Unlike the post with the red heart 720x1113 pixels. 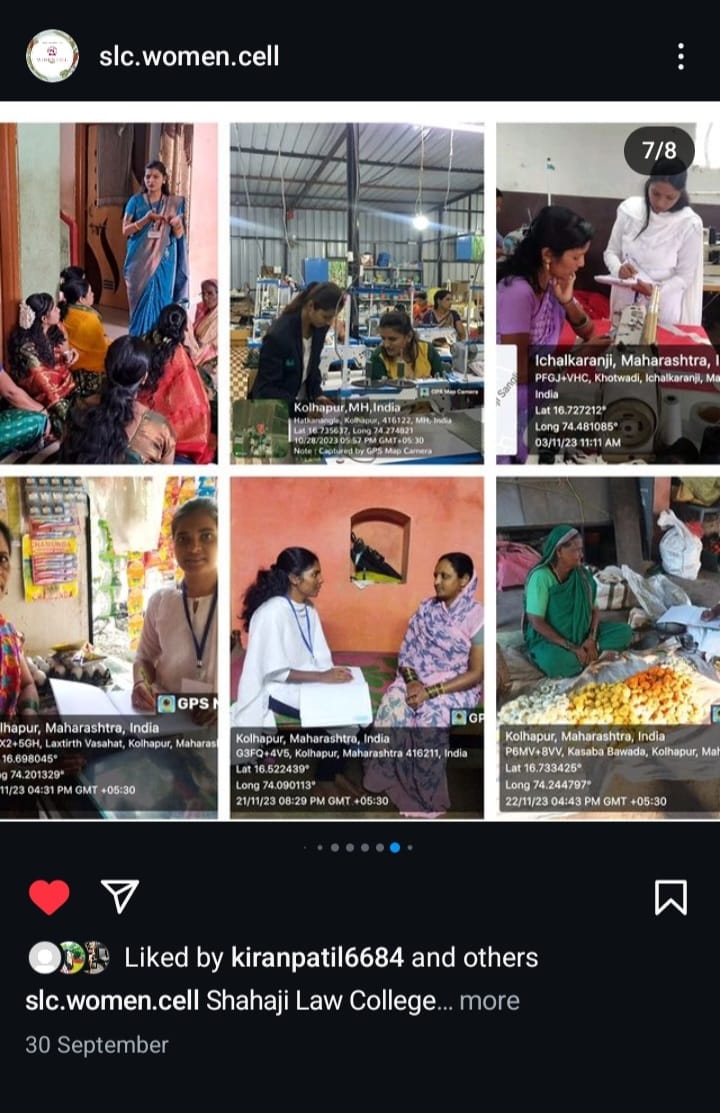[x=50, y=897]
